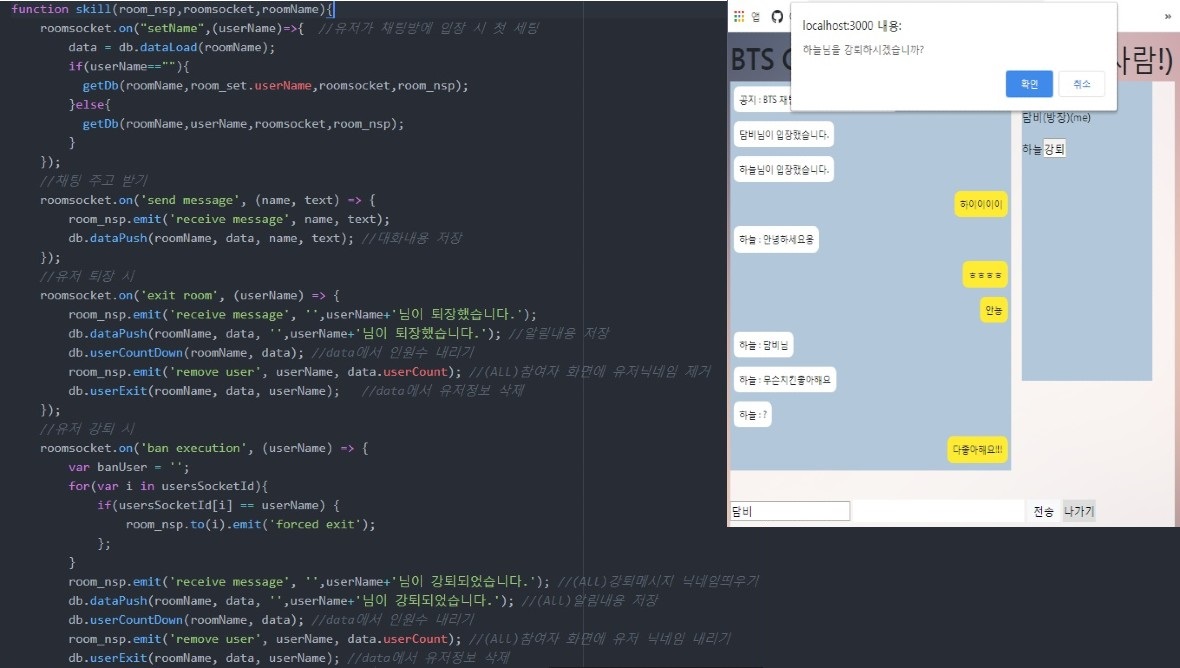Expand the bookmarks overflow chevron
Image resolution: width=1180 pixels, height=668 pixels.
pyautogui.click(x=1167, y=17)
